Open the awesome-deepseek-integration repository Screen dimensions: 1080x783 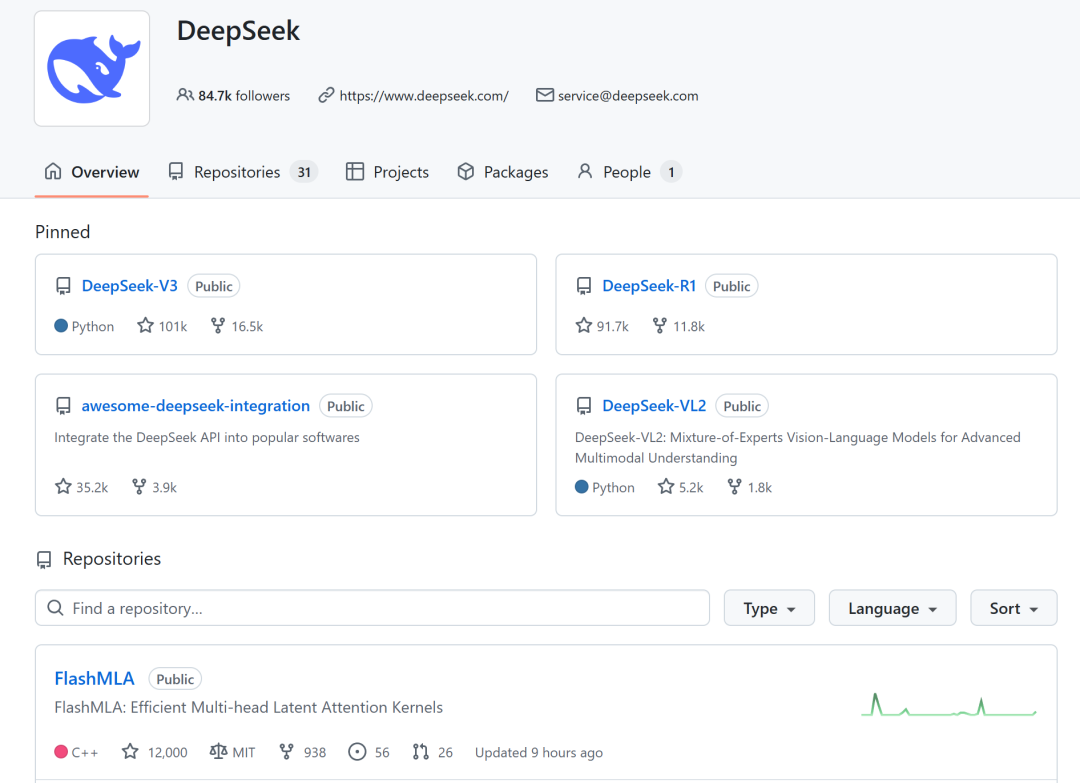click(x=196, y=406)
